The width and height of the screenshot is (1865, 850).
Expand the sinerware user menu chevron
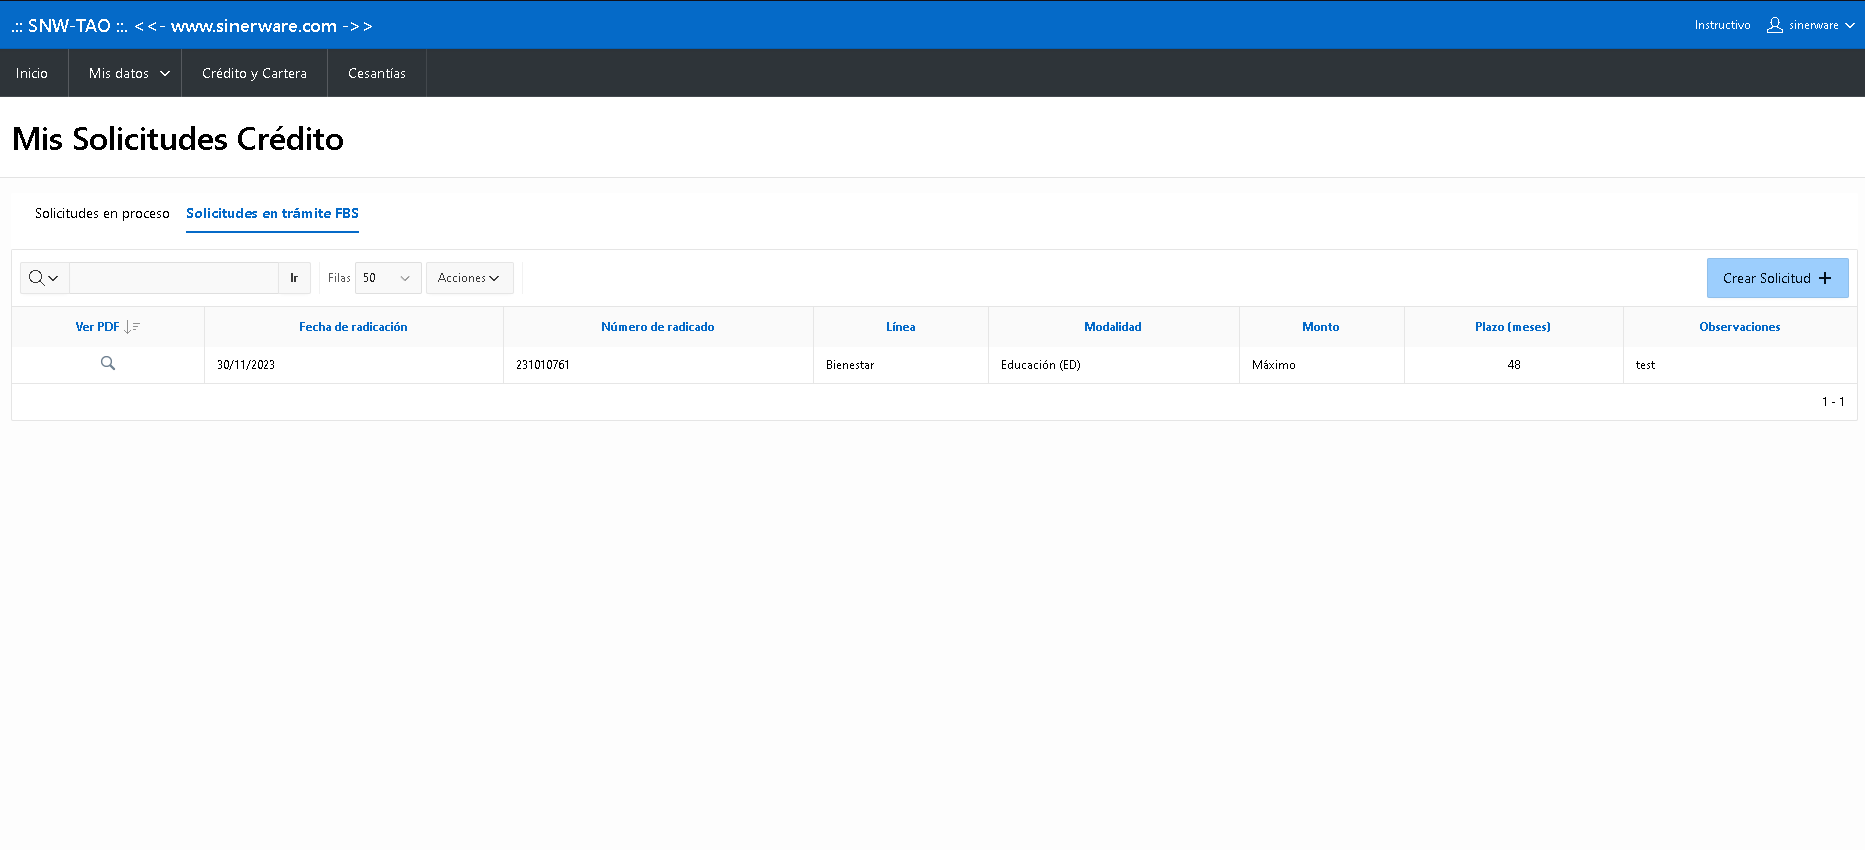click(1850, 26)
